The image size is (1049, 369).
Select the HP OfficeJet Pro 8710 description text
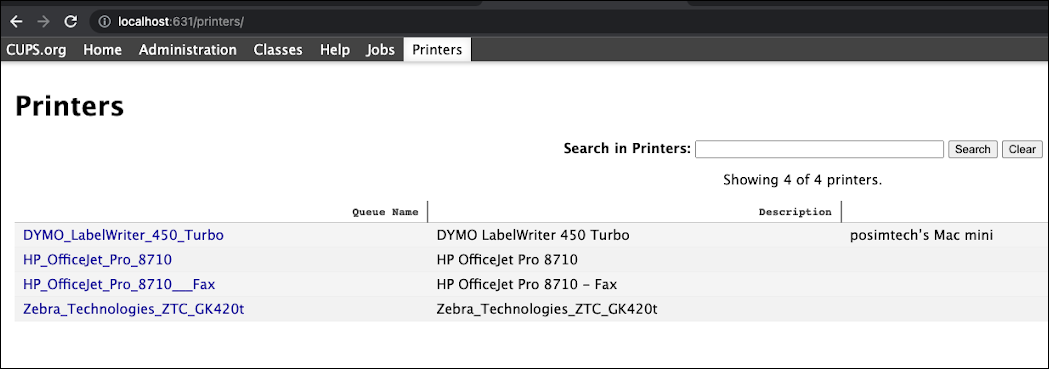pos(506,259)
